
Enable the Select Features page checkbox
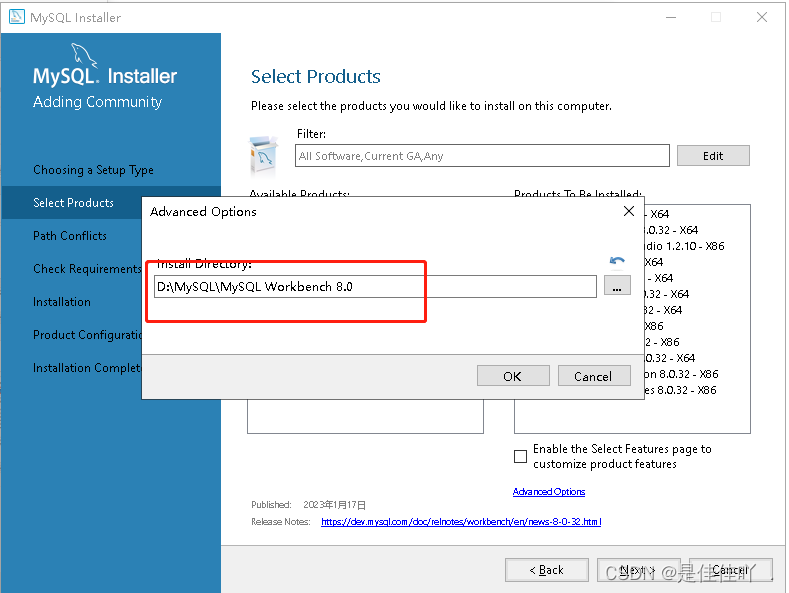point(520,457)
